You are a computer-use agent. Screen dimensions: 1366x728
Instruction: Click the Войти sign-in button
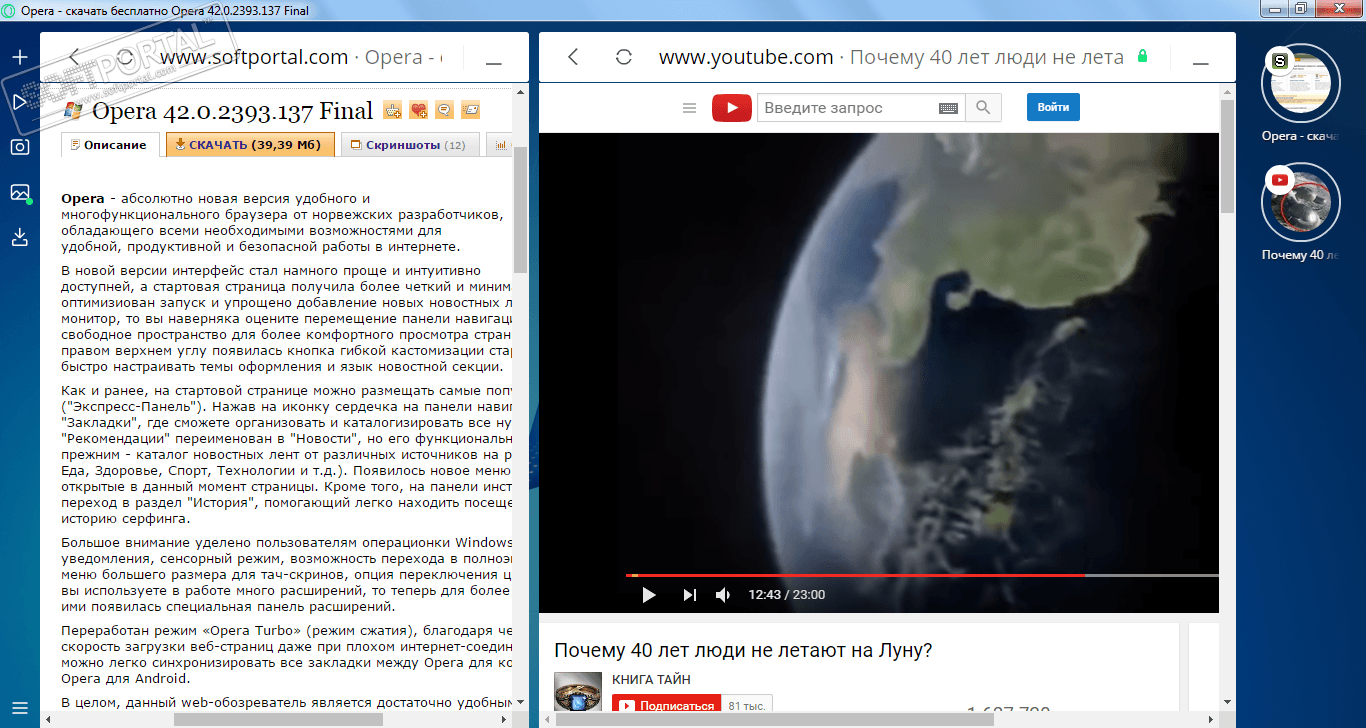pos(1053,107)
